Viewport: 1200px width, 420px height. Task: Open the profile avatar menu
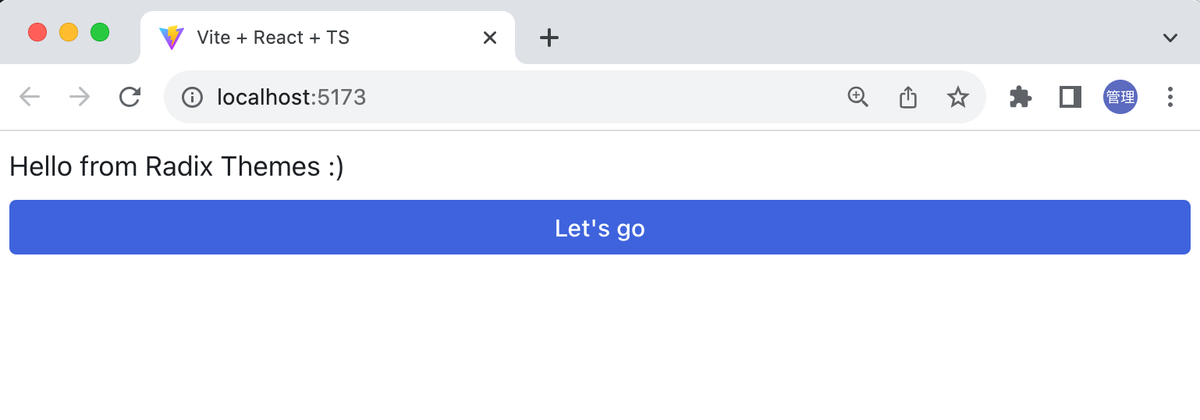click(x=1120, y=97)
